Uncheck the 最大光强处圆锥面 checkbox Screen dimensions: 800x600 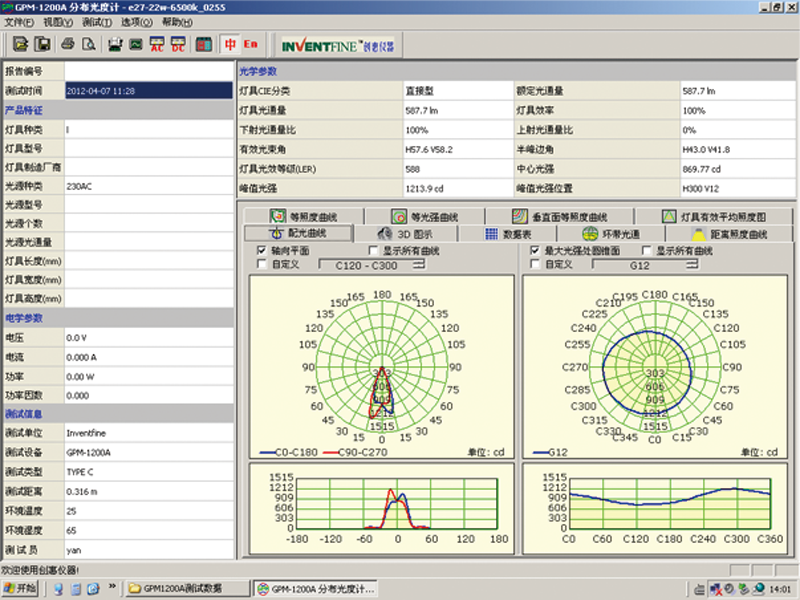(x=535, y=250)
